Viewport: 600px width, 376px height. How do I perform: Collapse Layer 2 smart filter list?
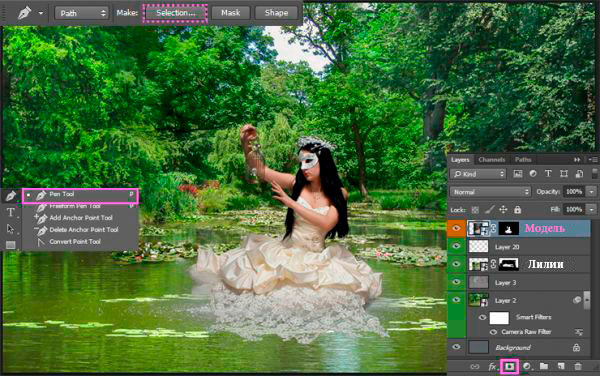(587, 301)
